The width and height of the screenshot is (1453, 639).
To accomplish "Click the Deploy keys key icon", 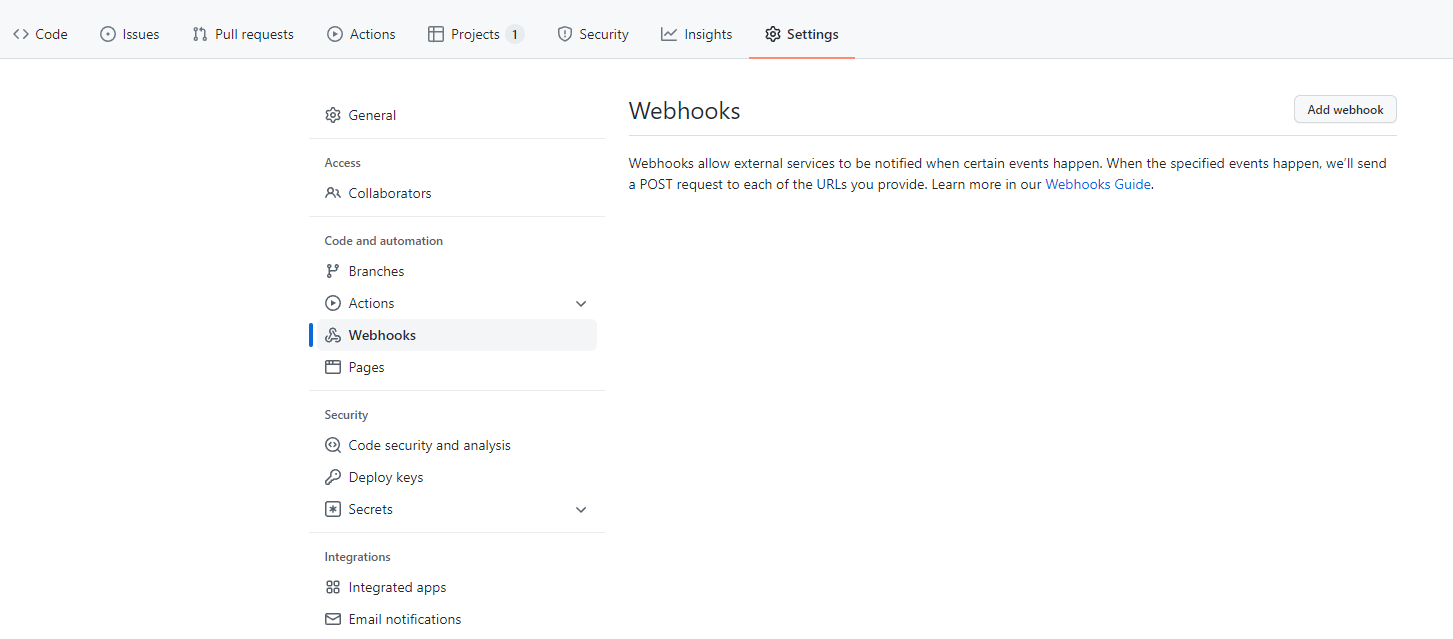I will tap(333, 477).
